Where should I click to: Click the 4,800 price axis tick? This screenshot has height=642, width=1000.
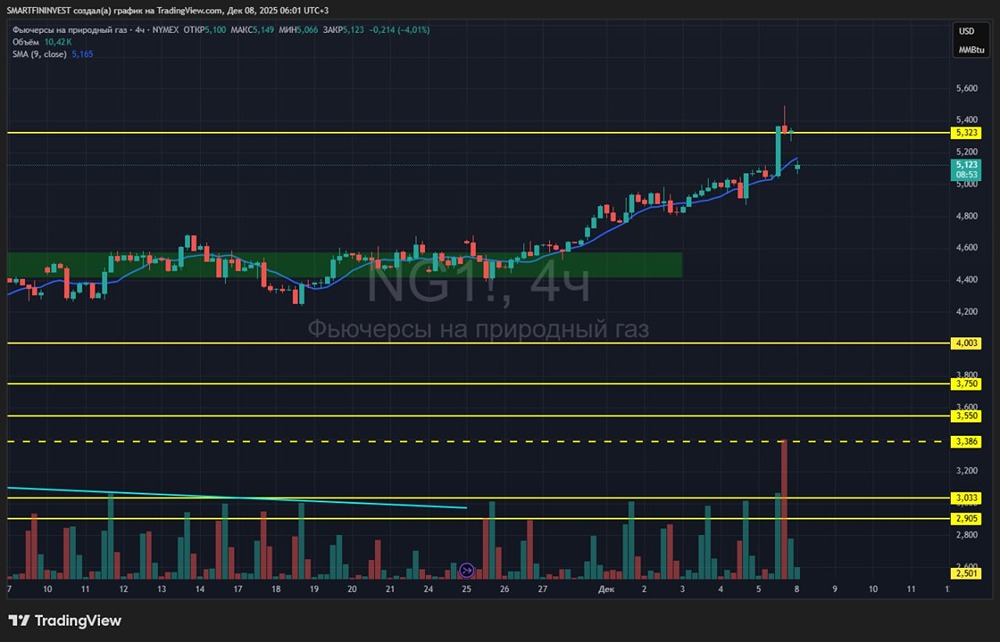click(x=967, y=215)
